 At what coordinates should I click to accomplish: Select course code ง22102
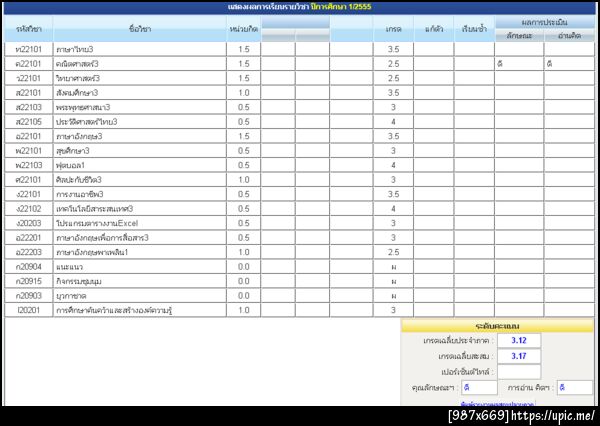coord(29,209)
